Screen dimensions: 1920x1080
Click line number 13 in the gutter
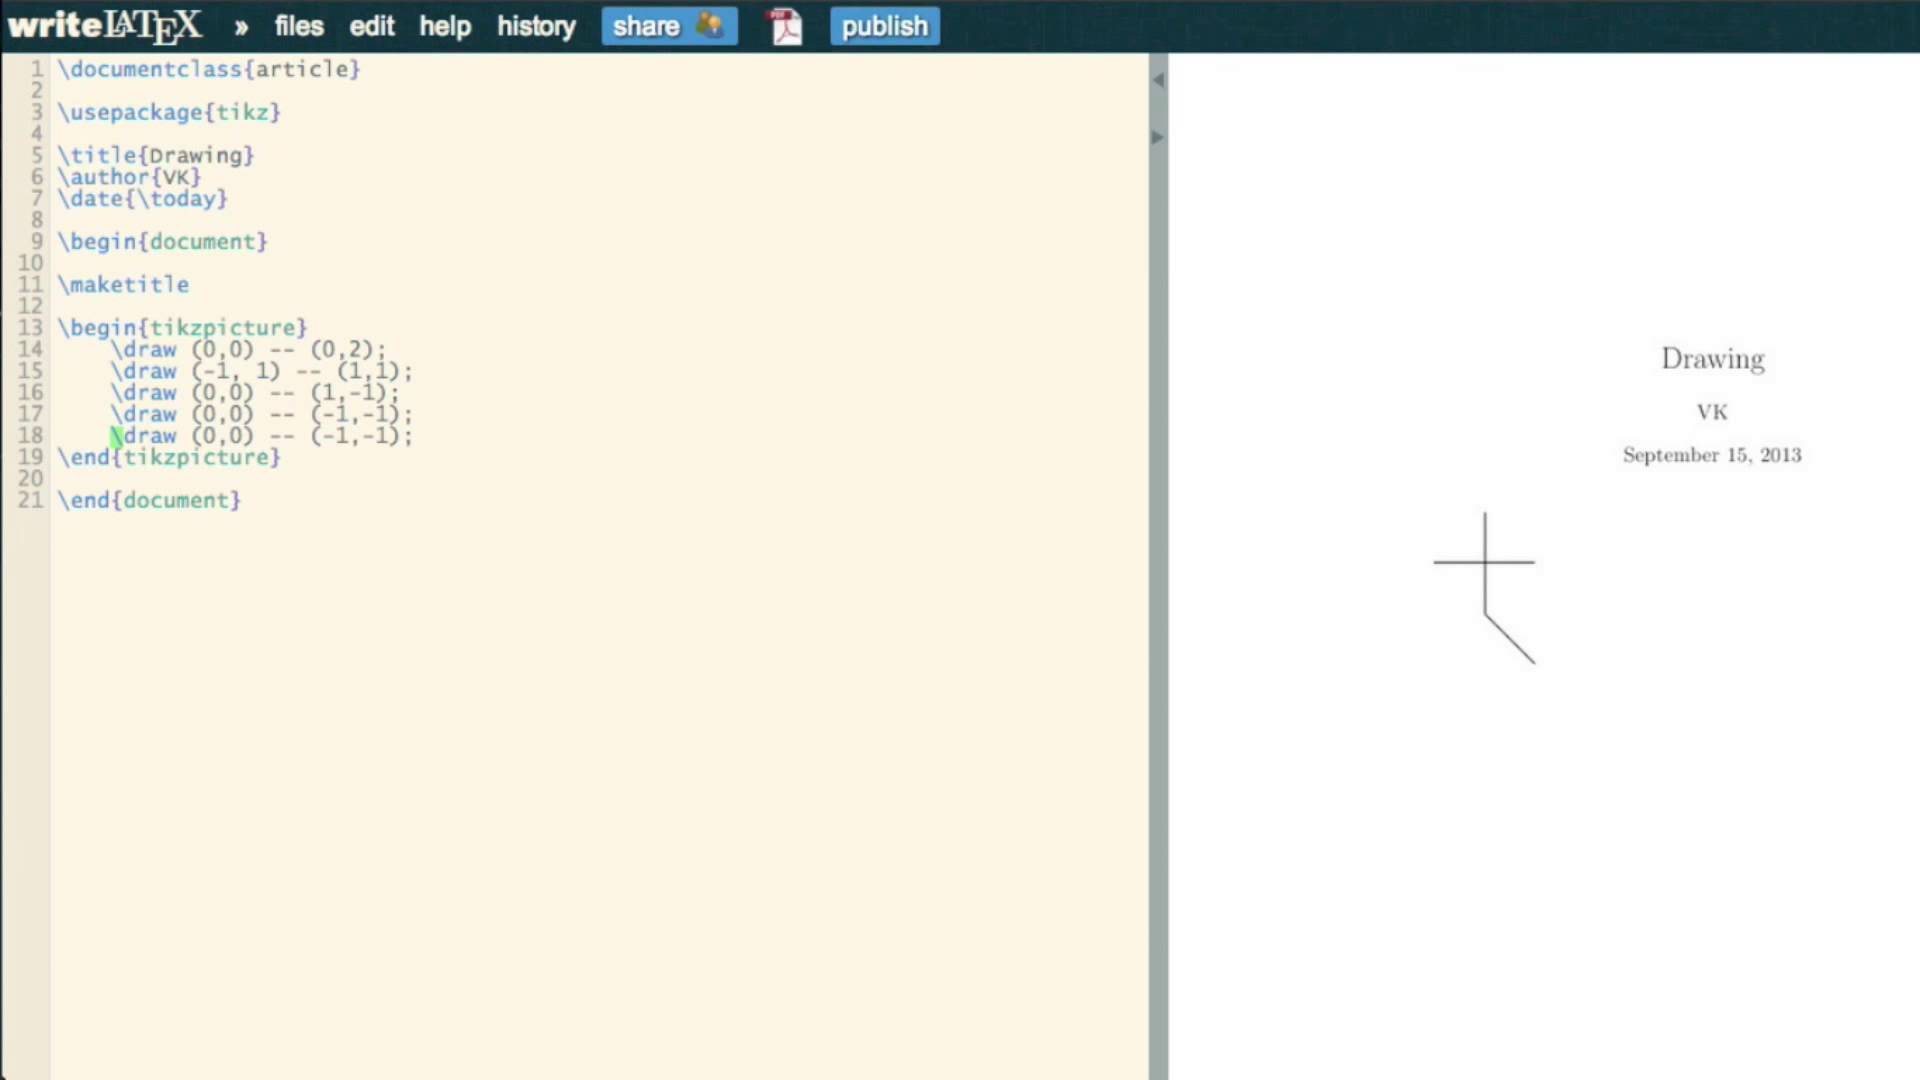pyautogui.click(x=29, y=327)
